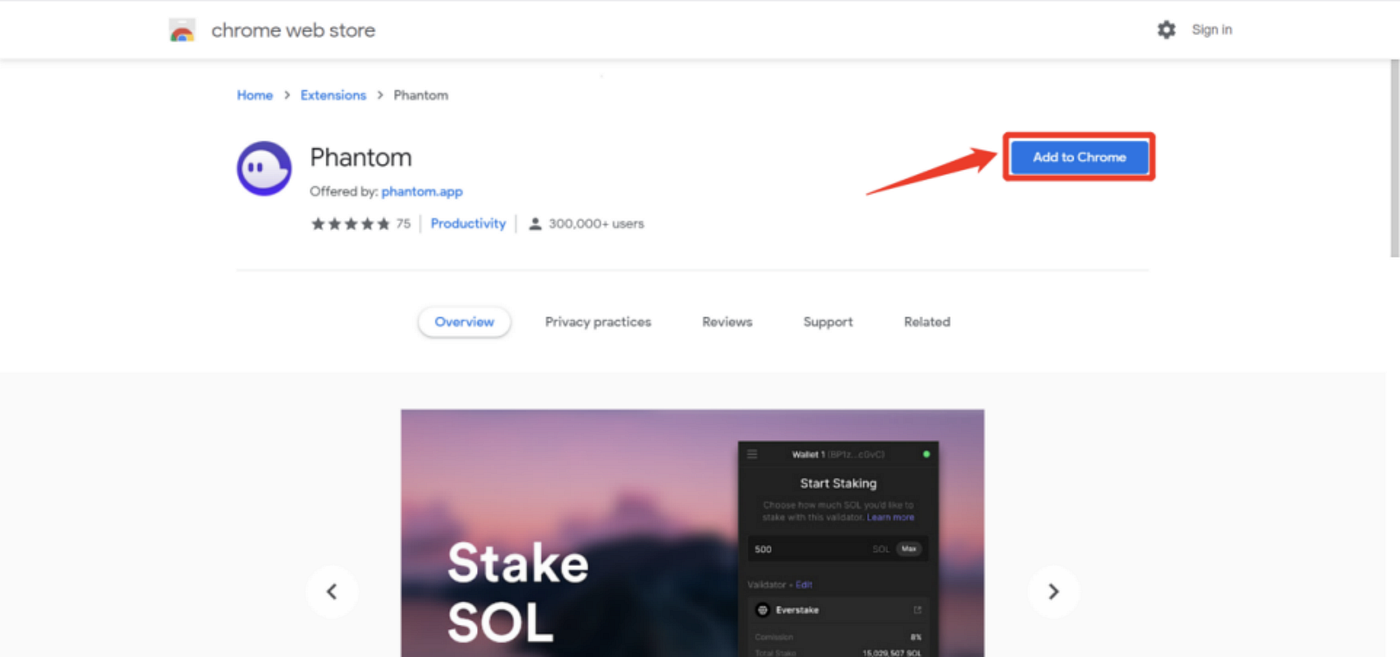Open the Support tab

pyautogui.click(x=828, y=322)
